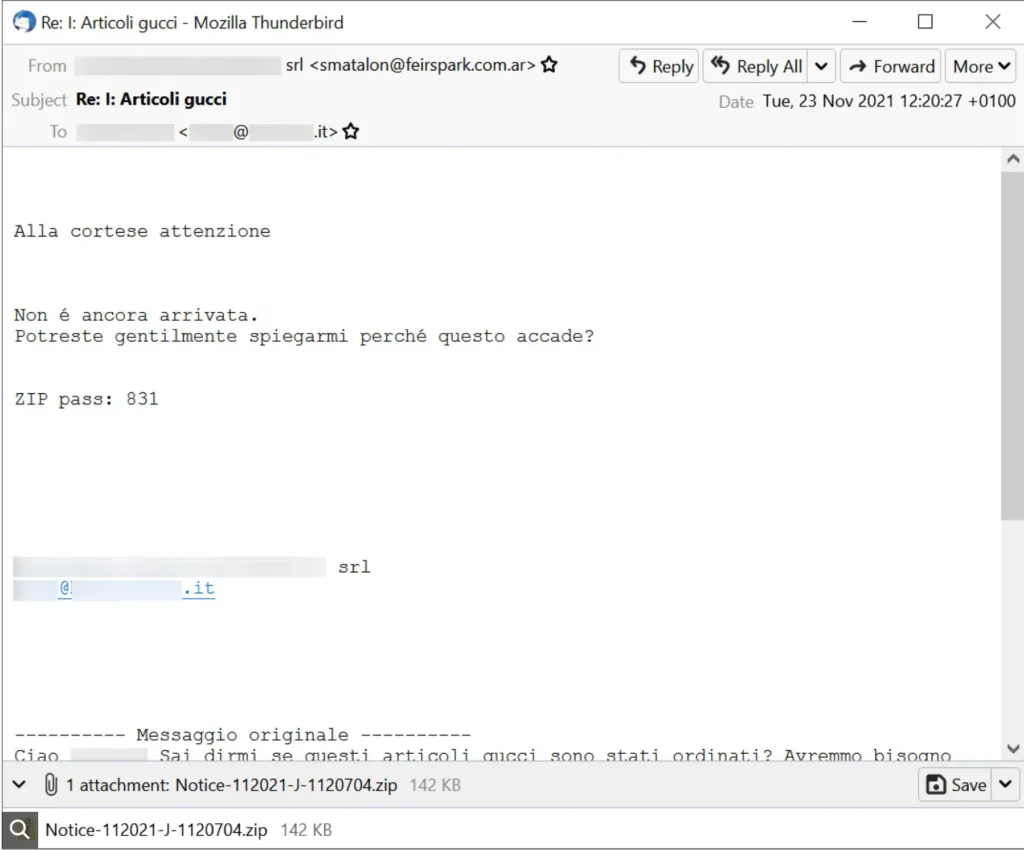Save the attached zip file
This screenshot has height=850, width=1024.
956,785
